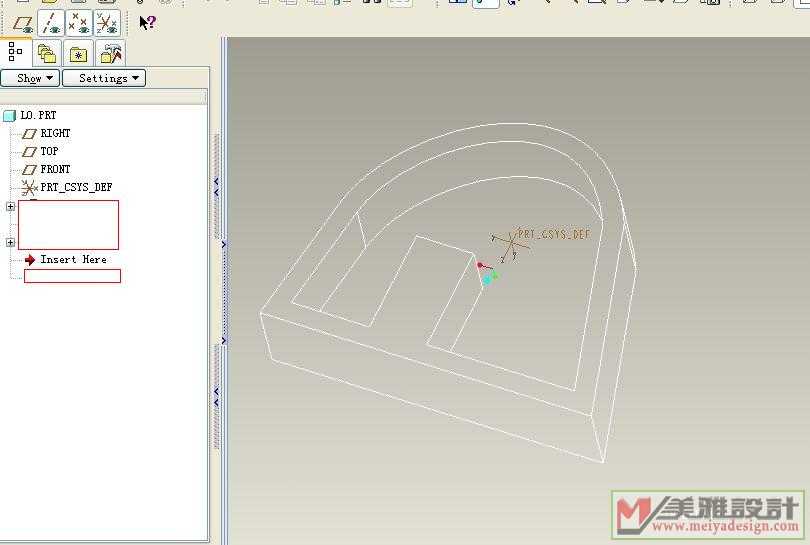This screenshot has width=810, height=545.
Task: Open the Show dropdown menu
Action: (x=30, y=78)
